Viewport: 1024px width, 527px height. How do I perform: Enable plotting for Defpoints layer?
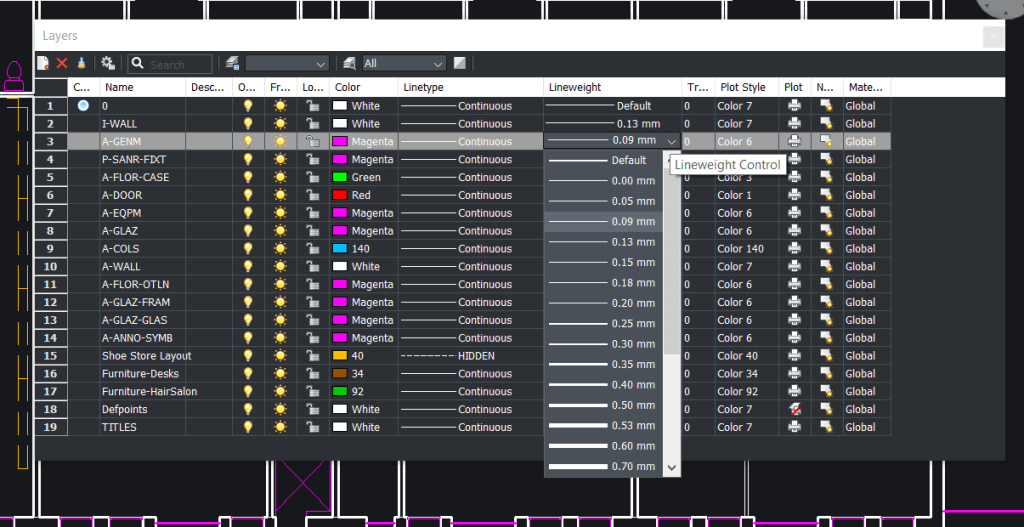pyautogui.click(x=794, y=409)
